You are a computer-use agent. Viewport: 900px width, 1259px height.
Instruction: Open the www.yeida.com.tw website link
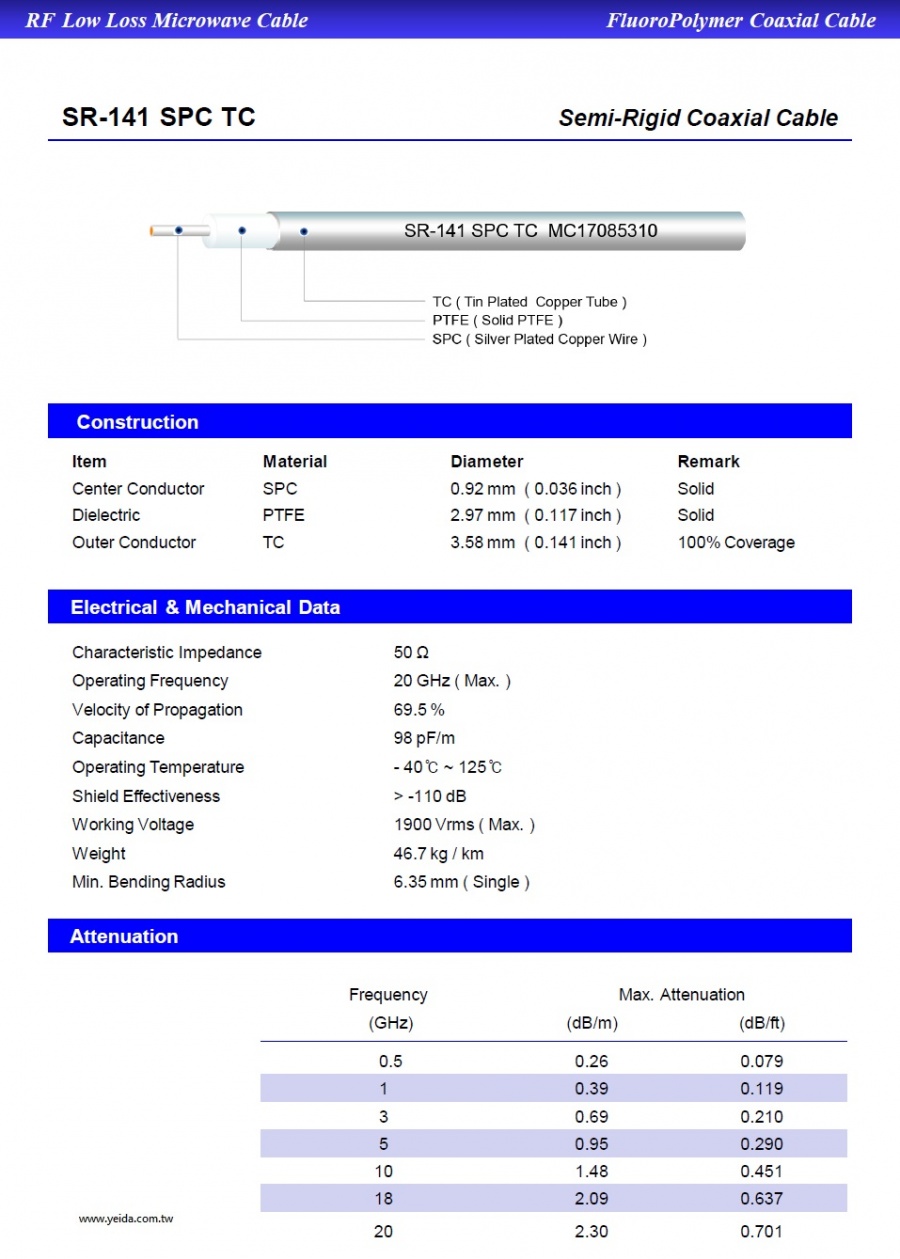126,1218
